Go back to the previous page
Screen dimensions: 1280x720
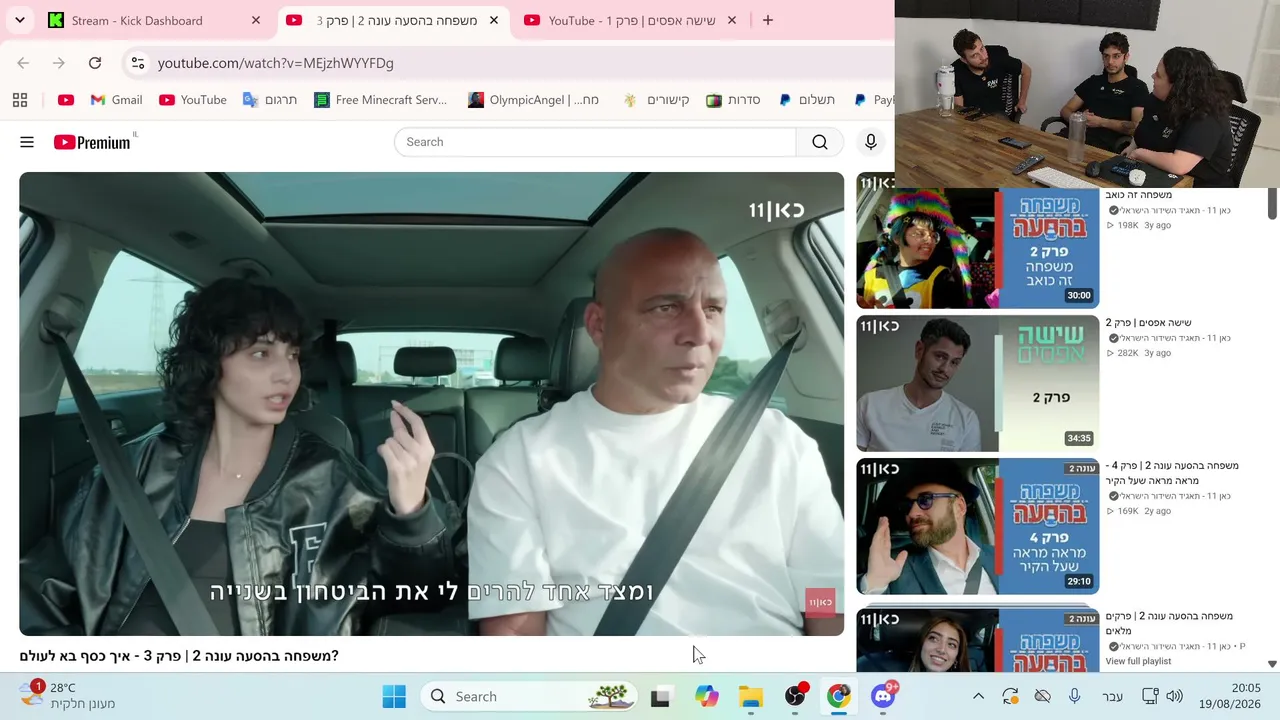point(23,63)
